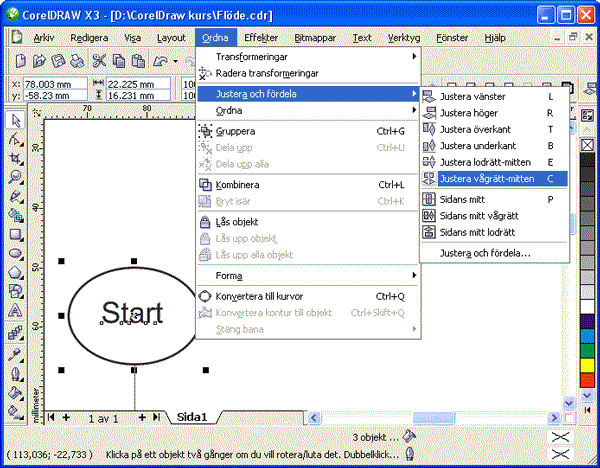Open the undo history dropdown arrow

175,61
